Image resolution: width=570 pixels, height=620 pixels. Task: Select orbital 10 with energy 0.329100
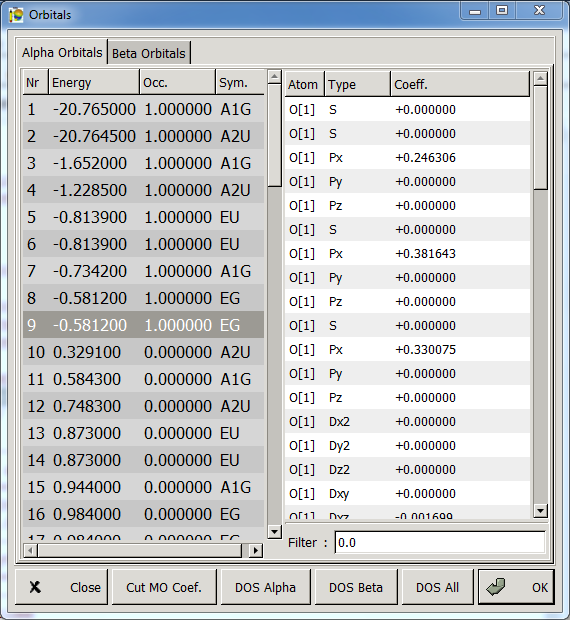[143, 352]
